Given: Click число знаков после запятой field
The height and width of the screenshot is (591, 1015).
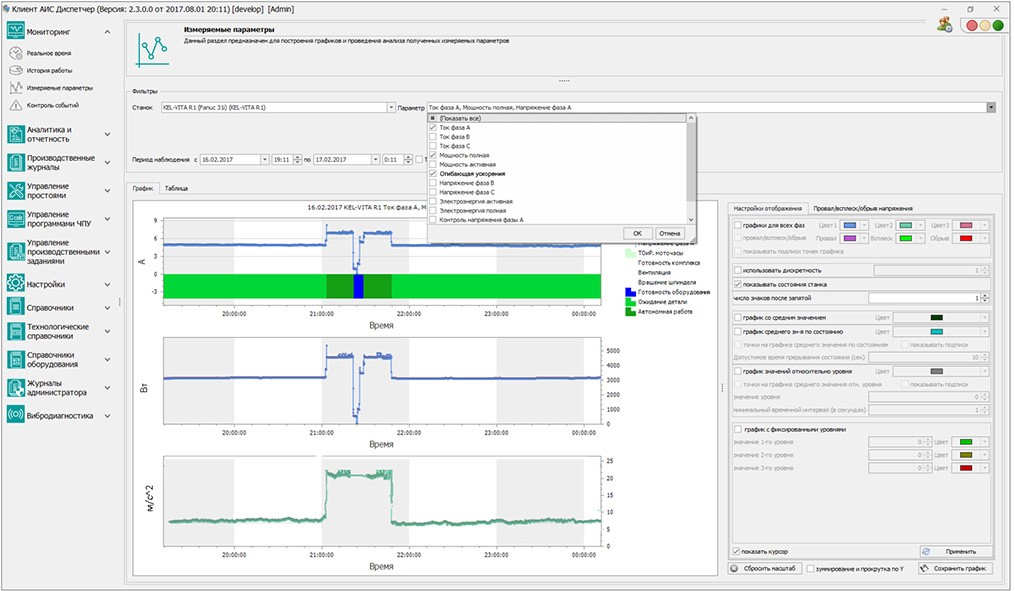Looking at the screenshot, I should click(928, 298).
